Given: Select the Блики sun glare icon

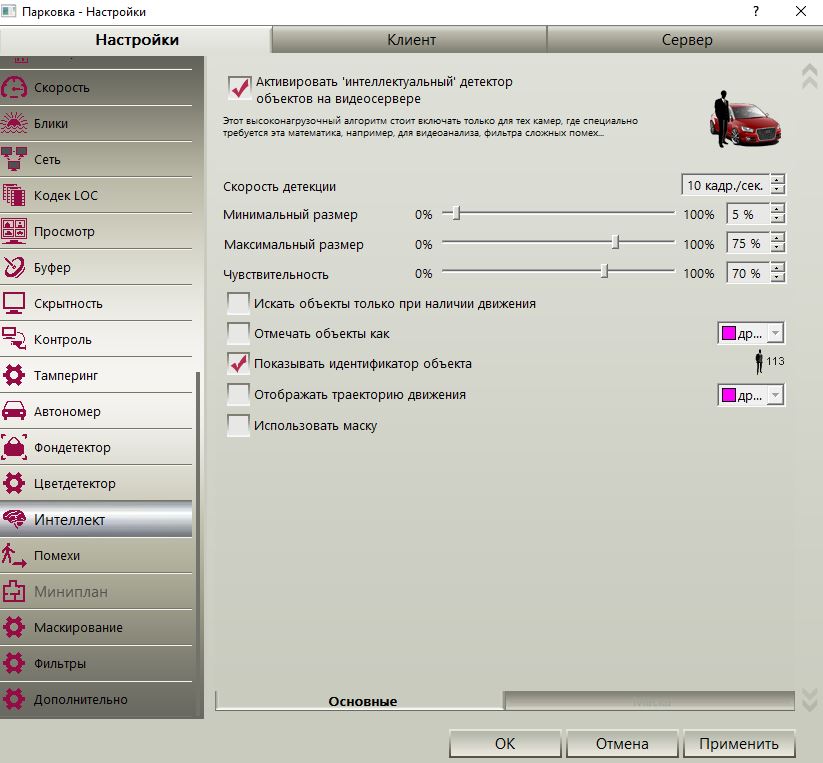Looking at the screenshot, I should tap(14, 124).
